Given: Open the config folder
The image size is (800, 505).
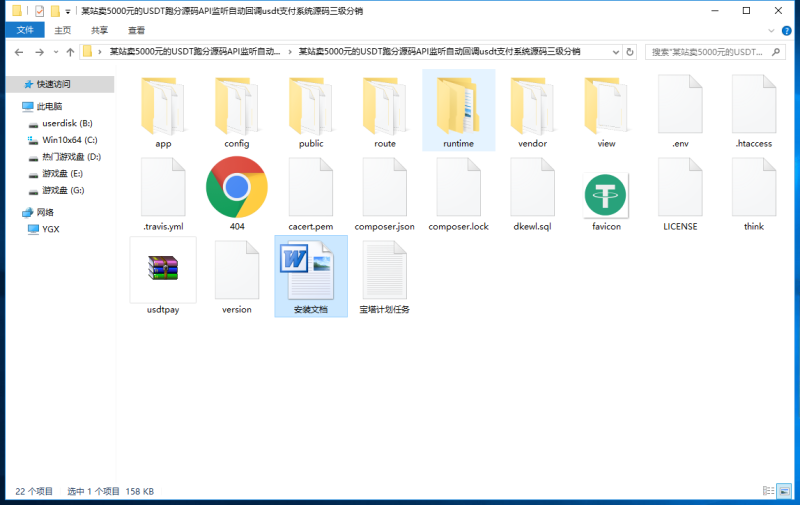Looking at the screenshot, I should pos(237,113).
